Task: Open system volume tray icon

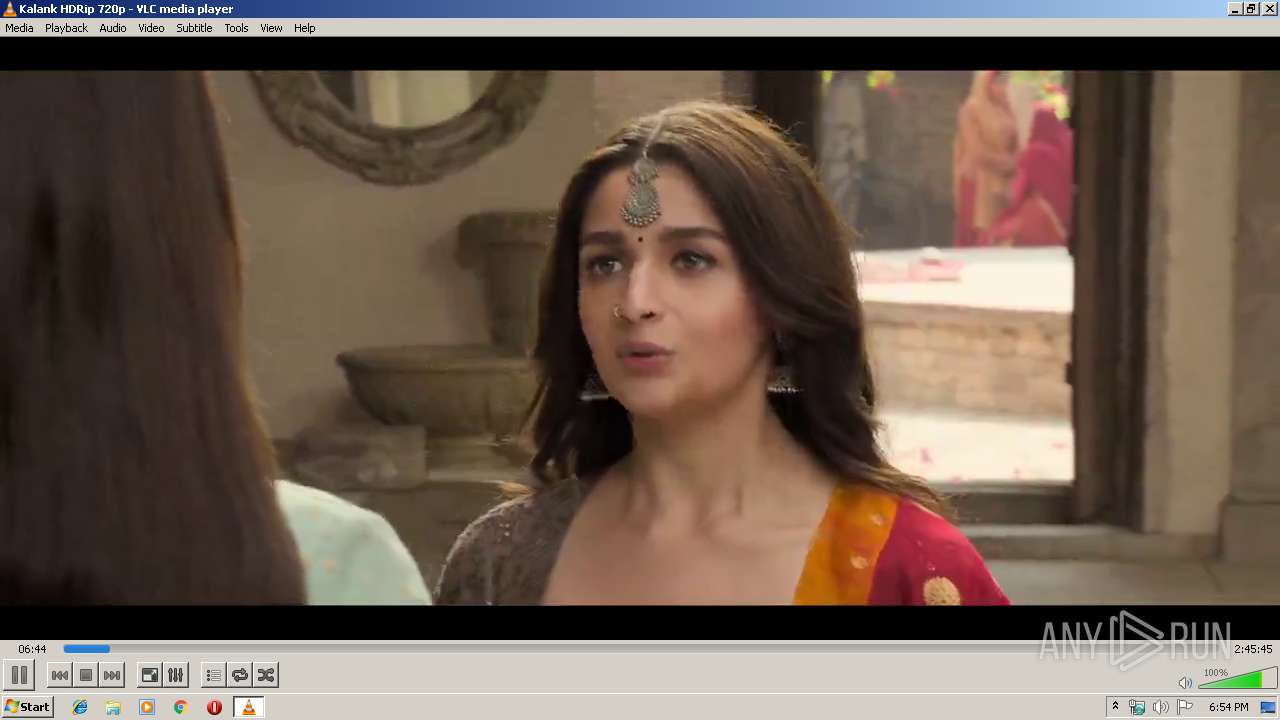Action: 1160,707
